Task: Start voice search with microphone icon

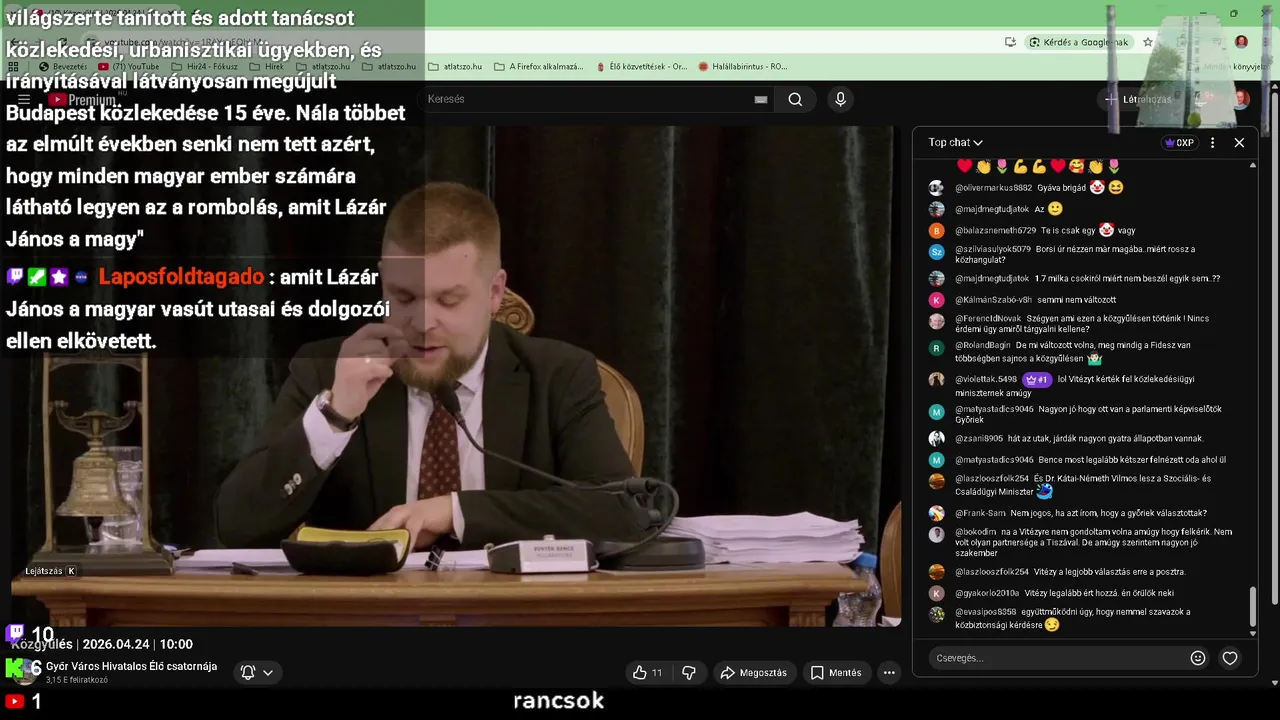Action: (840, 99)
